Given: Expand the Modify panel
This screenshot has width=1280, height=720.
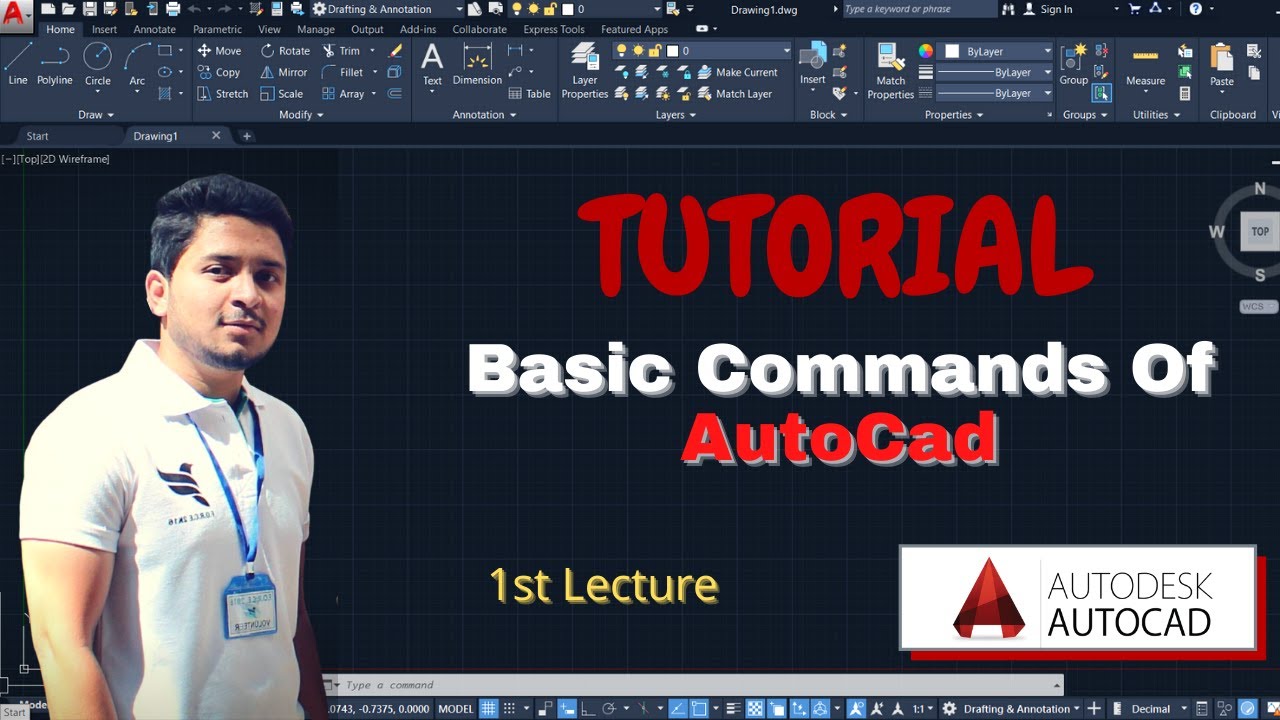Looking at the screenshot, I should tap(301, 115).
